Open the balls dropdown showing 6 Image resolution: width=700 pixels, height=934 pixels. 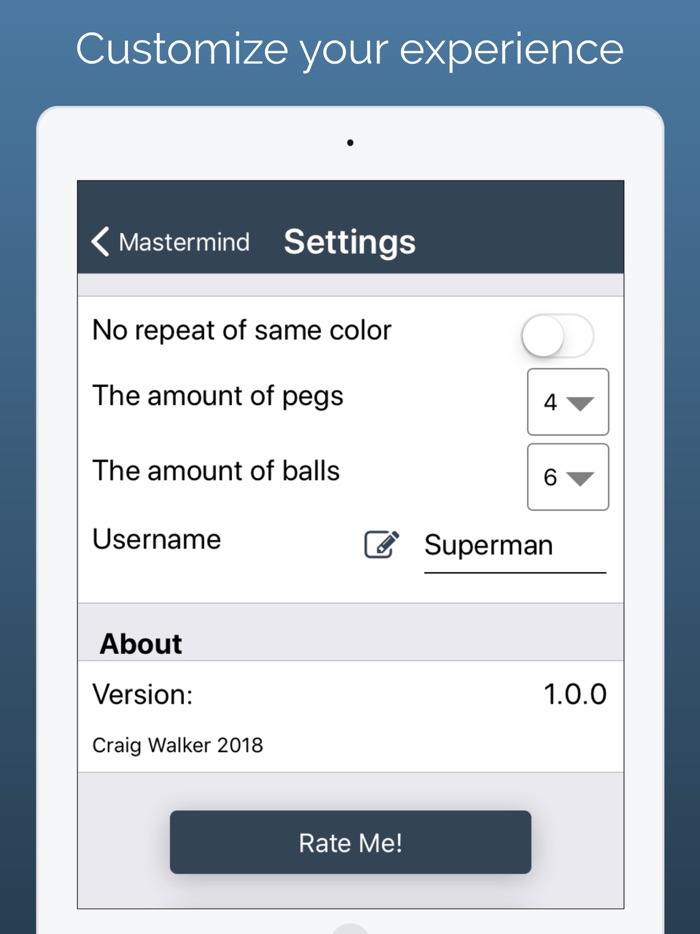[x=567, y=477]
